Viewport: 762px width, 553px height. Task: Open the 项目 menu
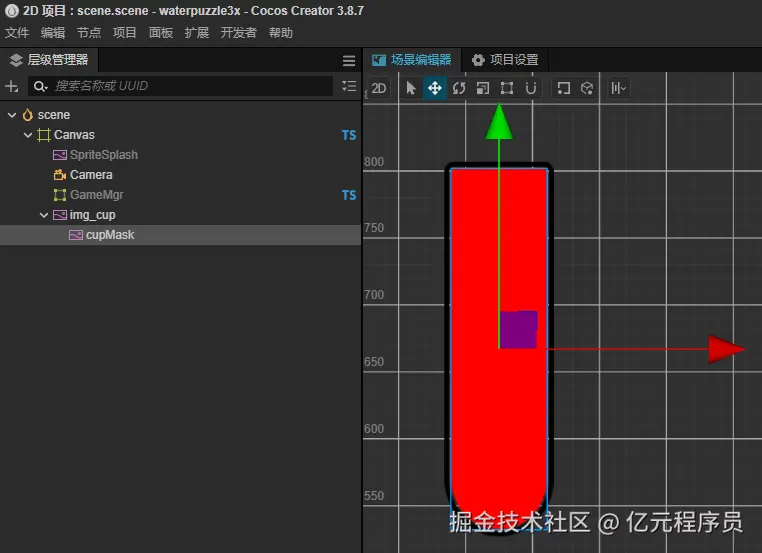124,33
